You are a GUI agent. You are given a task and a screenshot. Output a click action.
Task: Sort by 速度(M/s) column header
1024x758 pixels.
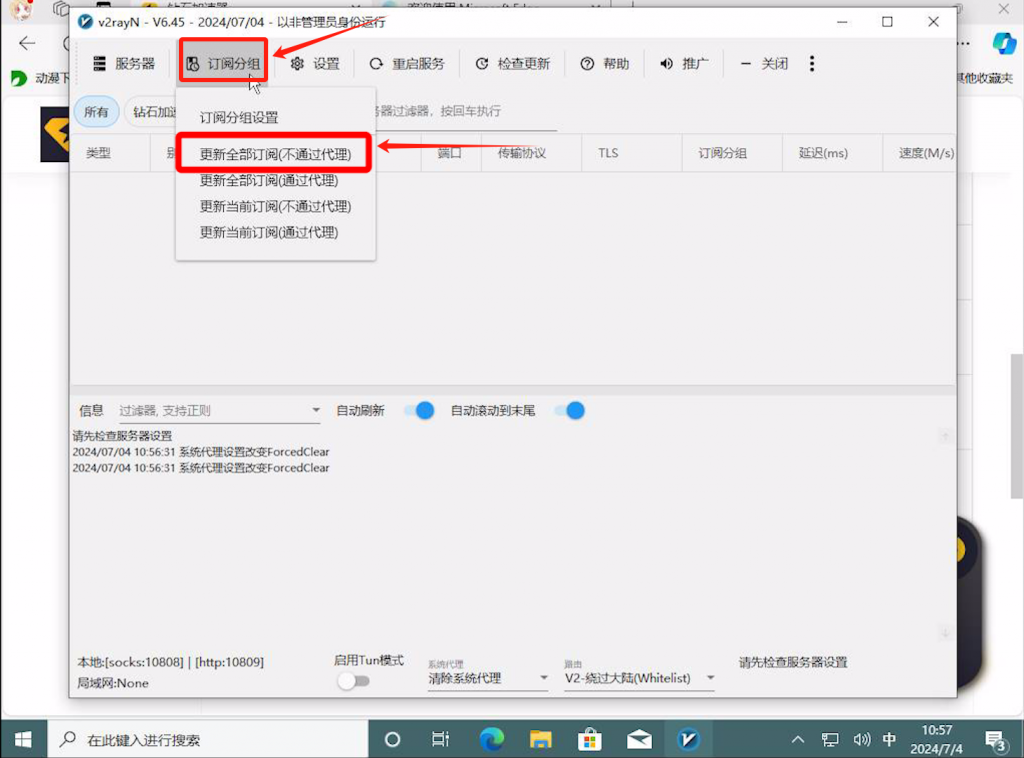coord(925,153)
